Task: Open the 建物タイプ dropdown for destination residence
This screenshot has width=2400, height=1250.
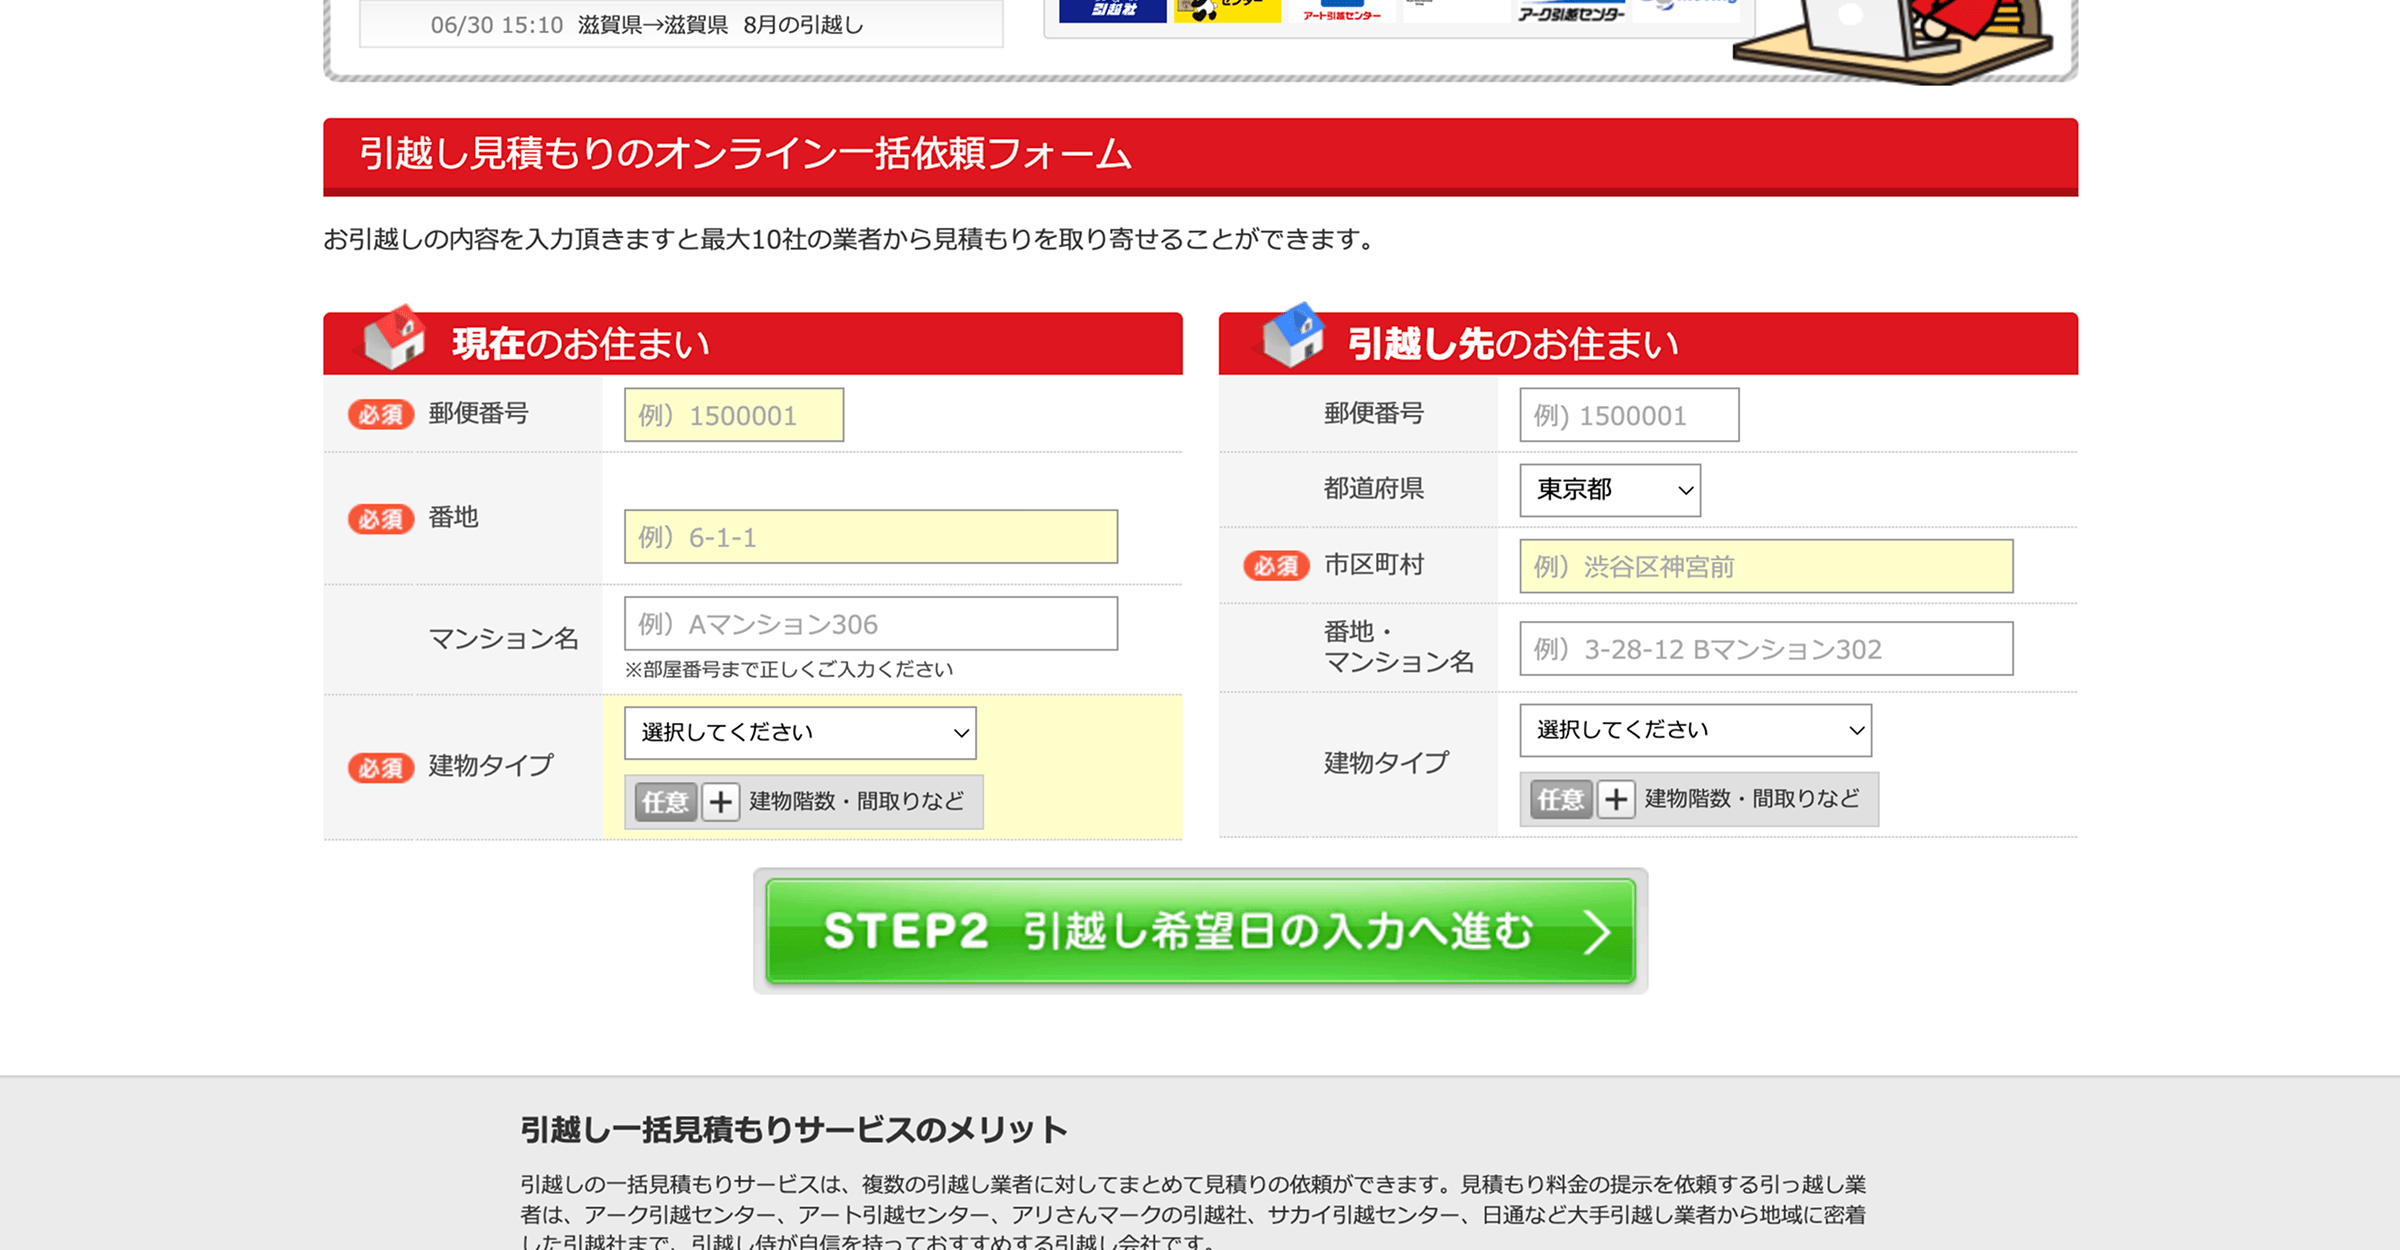Action: click(x=1695, y=731)
